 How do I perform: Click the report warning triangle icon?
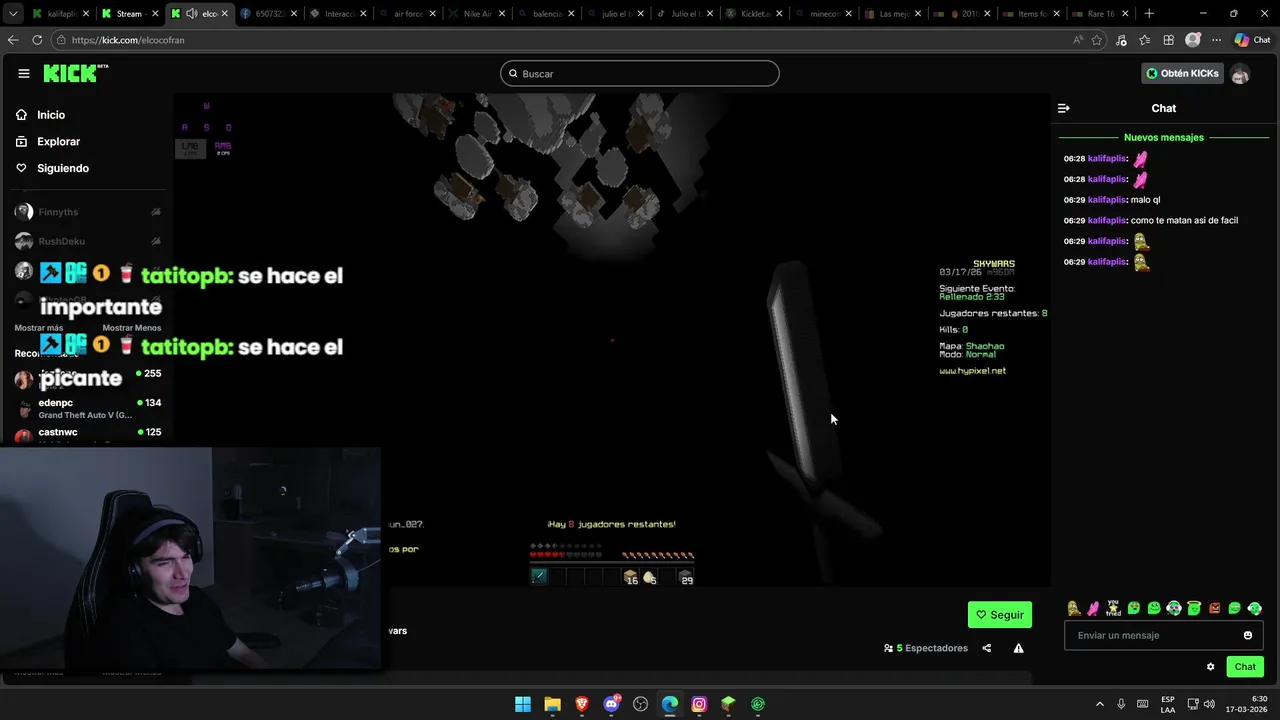1018,648
